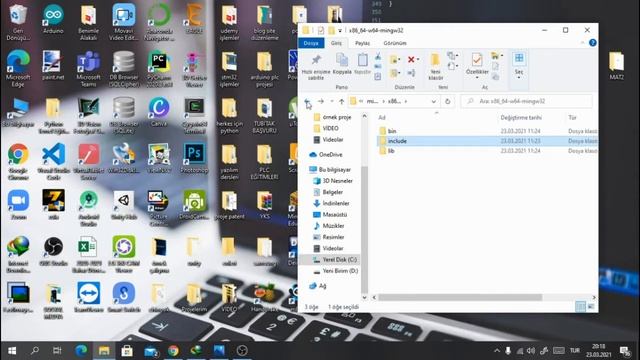This screenshot has width=640, height=360.
Task: Select Zoom desktop shortcut
Action: tap(18, 205)
